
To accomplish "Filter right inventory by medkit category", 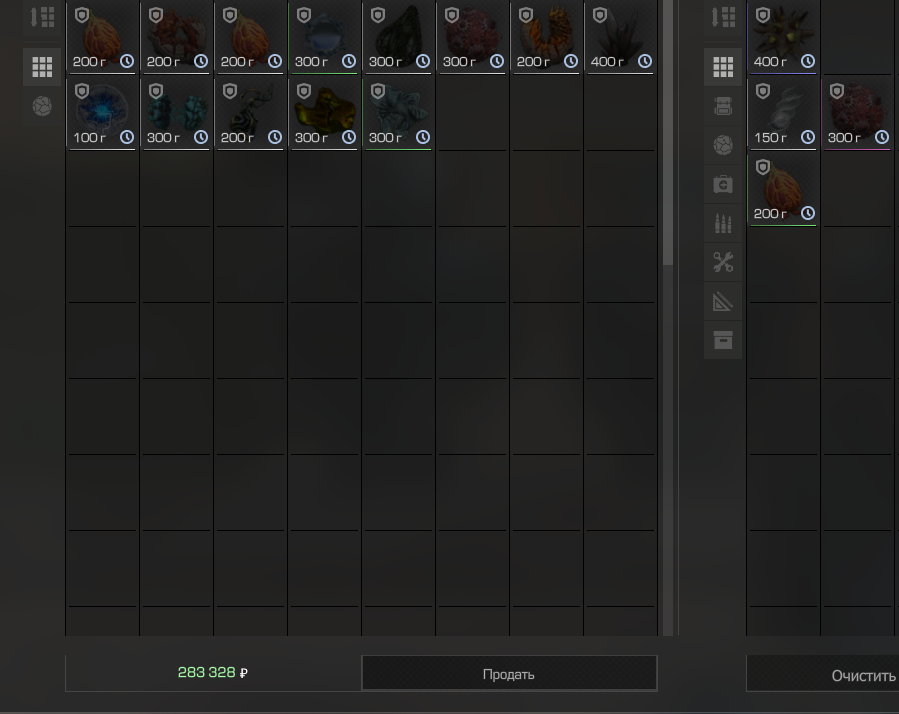I will [723, 184].
